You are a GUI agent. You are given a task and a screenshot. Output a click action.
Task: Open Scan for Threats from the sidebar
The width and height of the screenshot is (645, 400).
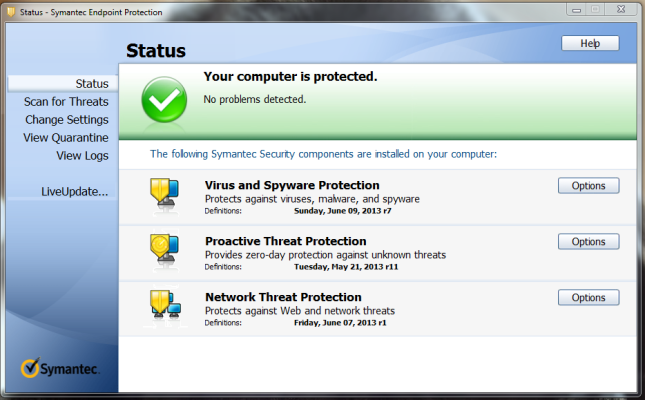[66, 101]
